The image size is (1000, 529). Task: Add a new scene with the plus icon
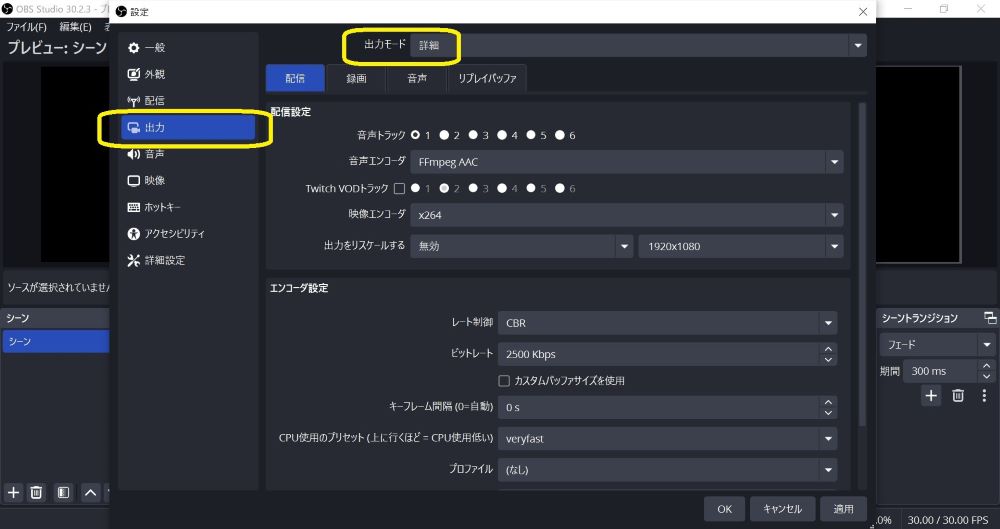(13, 492)
